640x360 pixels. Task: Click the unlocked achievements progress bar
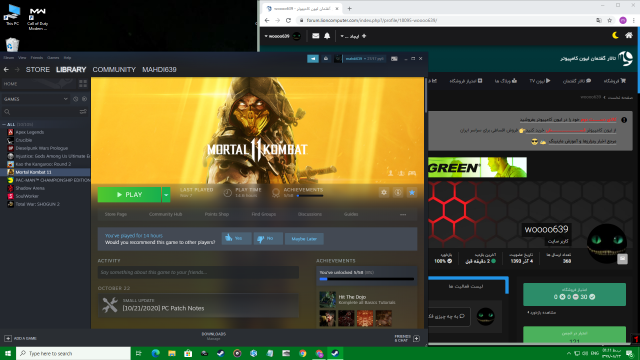367,279
